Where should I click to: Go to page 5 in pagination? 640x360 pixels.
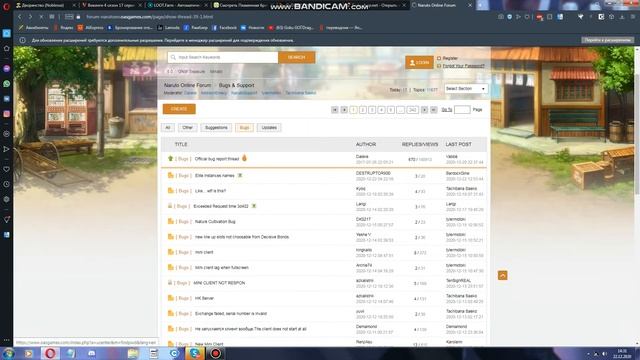pyautogui.click(x=391, y=109)
